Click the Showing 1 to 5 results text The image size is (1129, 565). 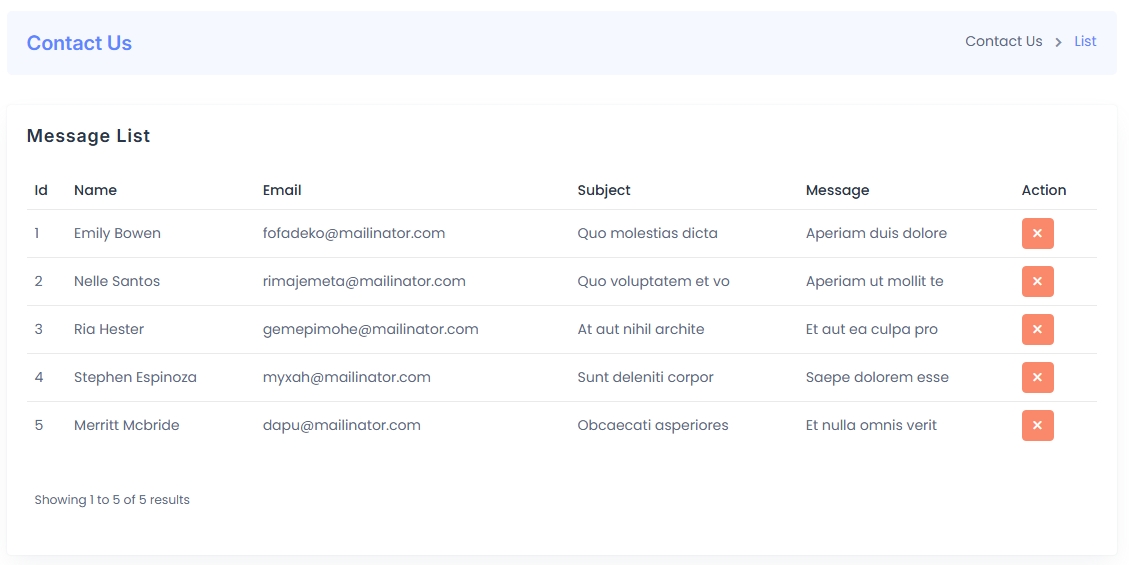[x=112, y=500]
